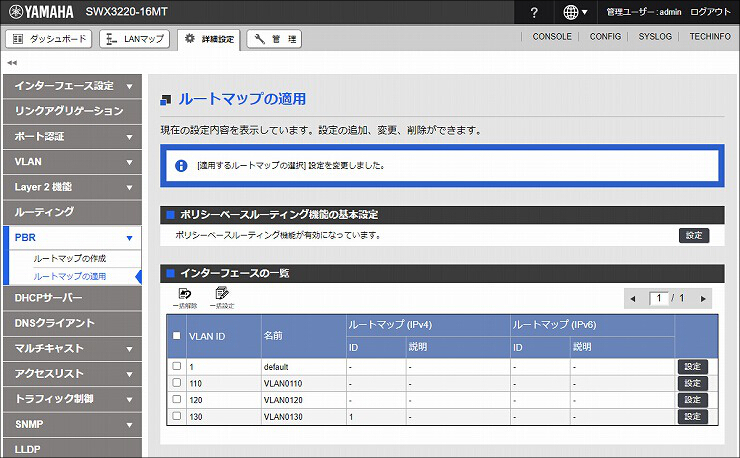Click the YAMAHA logo
The image size is (740, 458).
(42, 12)
